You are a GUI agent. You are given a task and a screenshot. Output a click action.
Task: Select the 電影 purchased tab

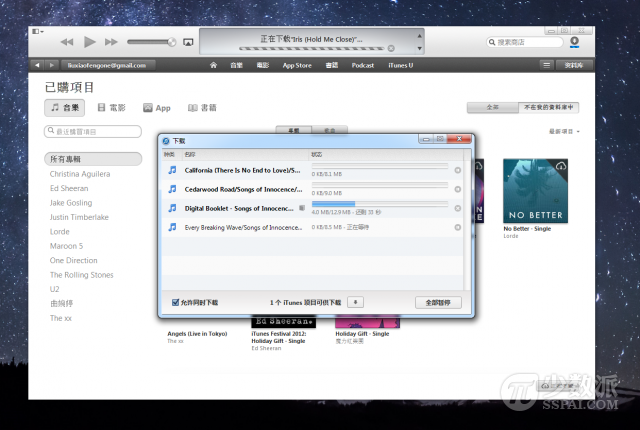click(x=111, y=108)
